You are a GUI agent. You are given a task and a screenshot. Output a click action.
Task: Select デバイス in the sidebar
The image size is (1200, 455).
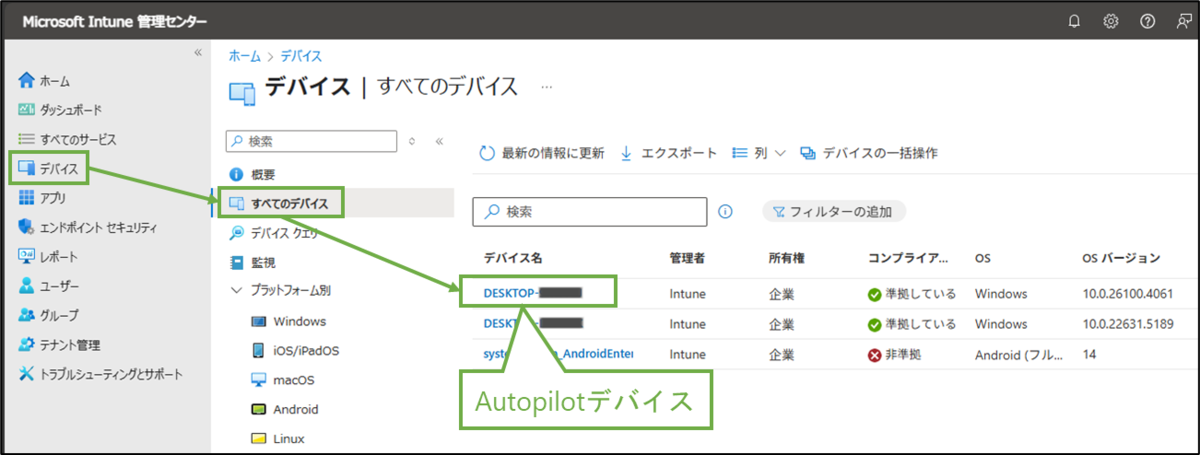pyautogui.click(x=49, y=167)
